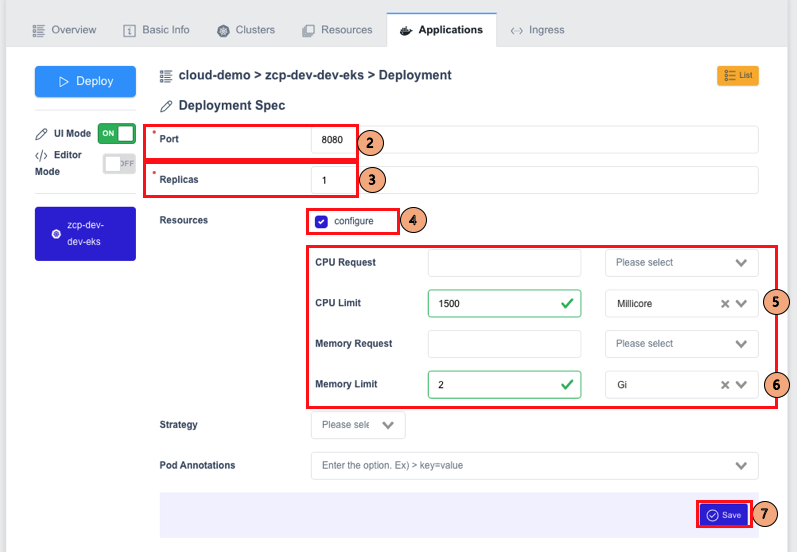Click the code brackets icon for Editor Mode
Image resolution: width=797 pixels, height=552 pixels.
41,155
